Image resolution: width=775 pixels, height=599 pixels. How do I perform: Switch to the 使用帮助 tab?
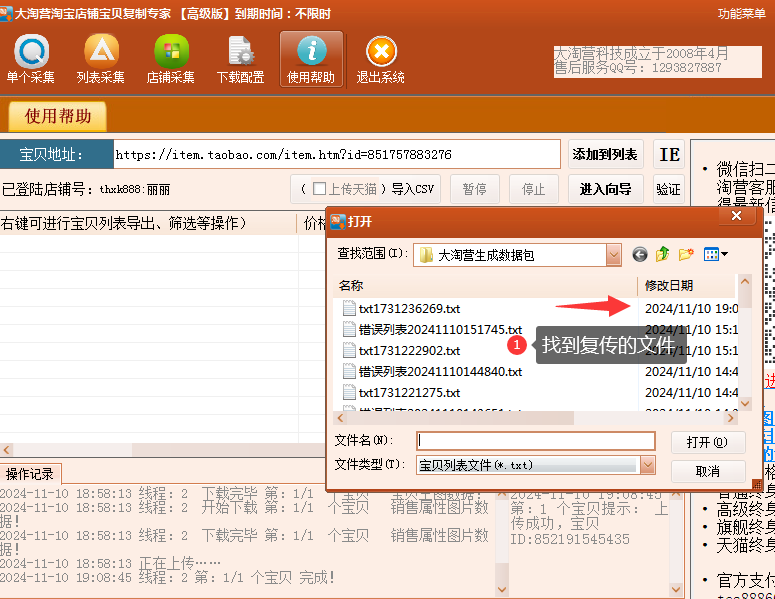58,116
